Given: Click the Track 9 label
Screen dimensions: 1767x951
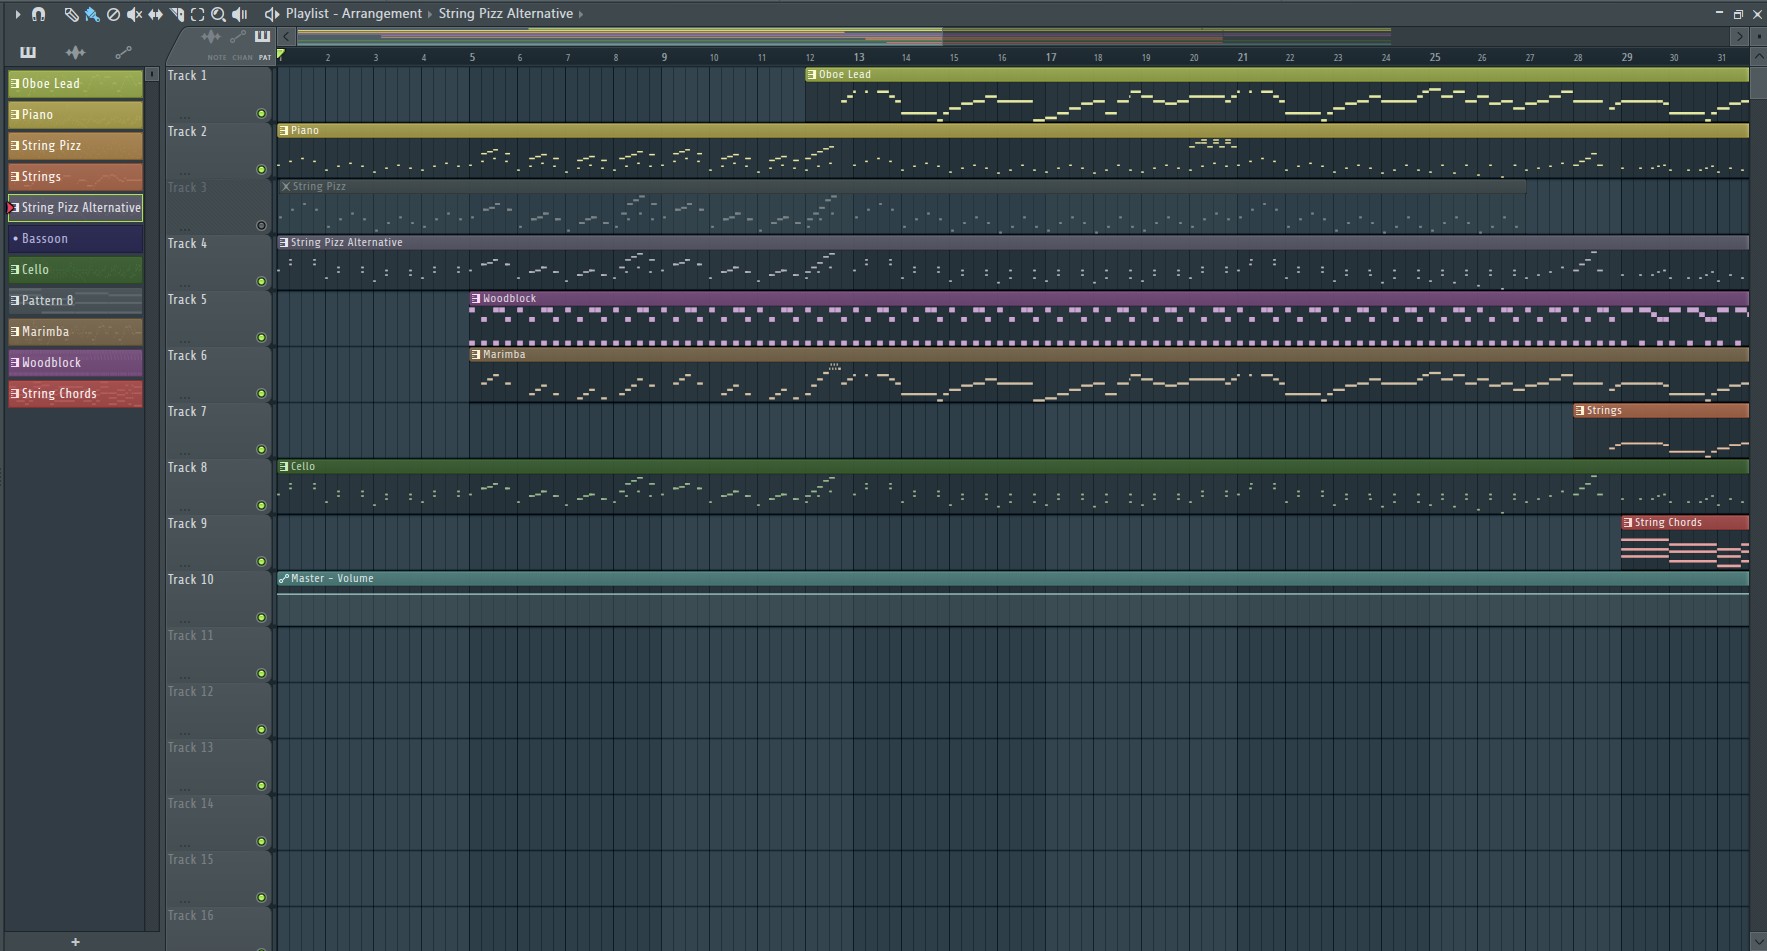Looking at the screenshot, I should click(x=187, y=523).
